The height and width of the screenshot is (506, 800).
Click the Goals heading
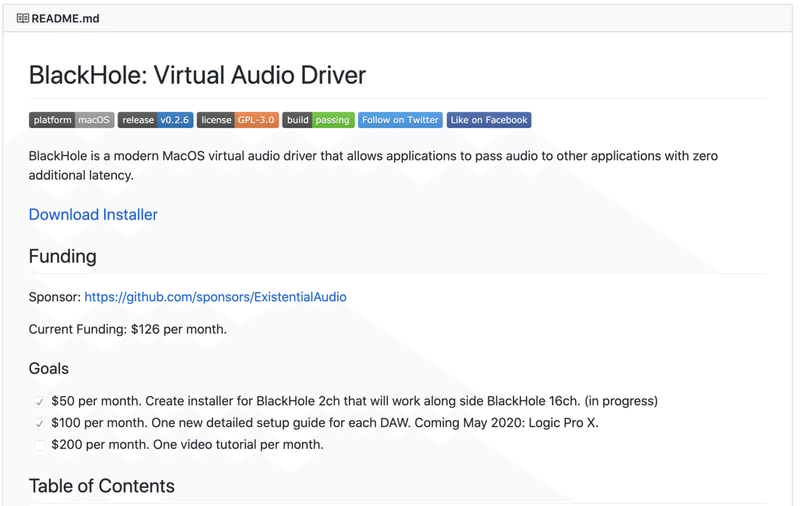pyautogui.click(x=48, y=368)
